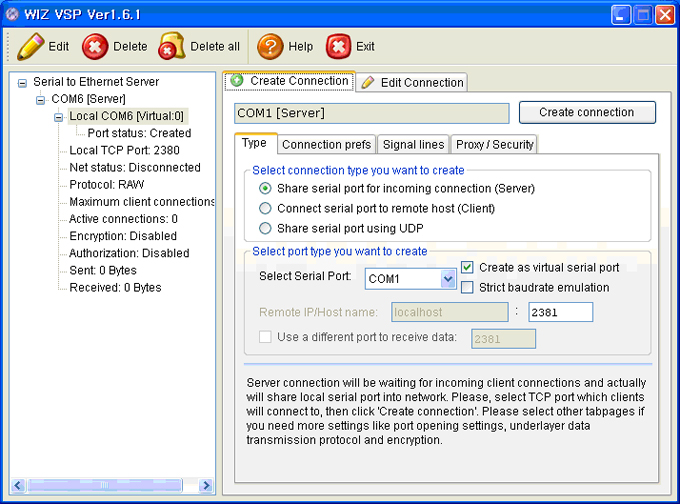Click the 'COM1 [Server]' connection name field
The height and width of the screenshot is (504, 680).
372,113
